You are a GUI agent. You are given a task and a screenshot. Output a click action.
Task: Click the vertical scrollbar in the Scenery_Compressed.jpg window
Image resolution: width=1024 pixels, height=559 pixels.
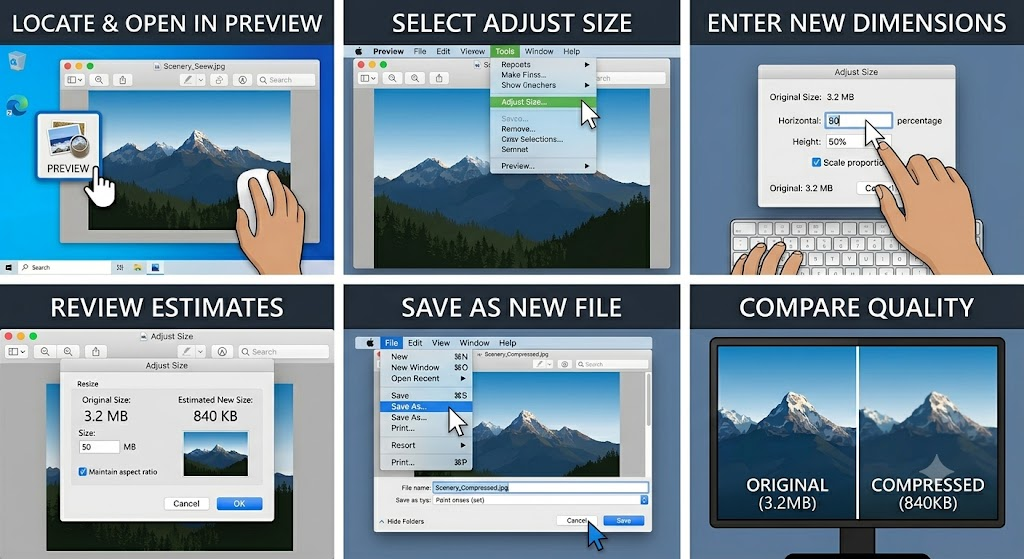tap(648, 399)
